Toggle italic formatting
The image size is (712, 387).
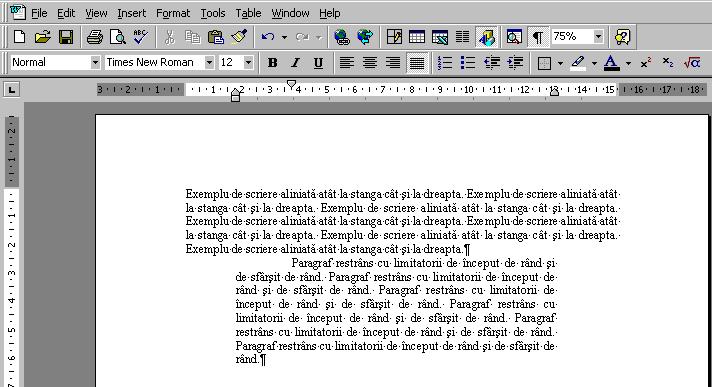(x=296, y=62)
